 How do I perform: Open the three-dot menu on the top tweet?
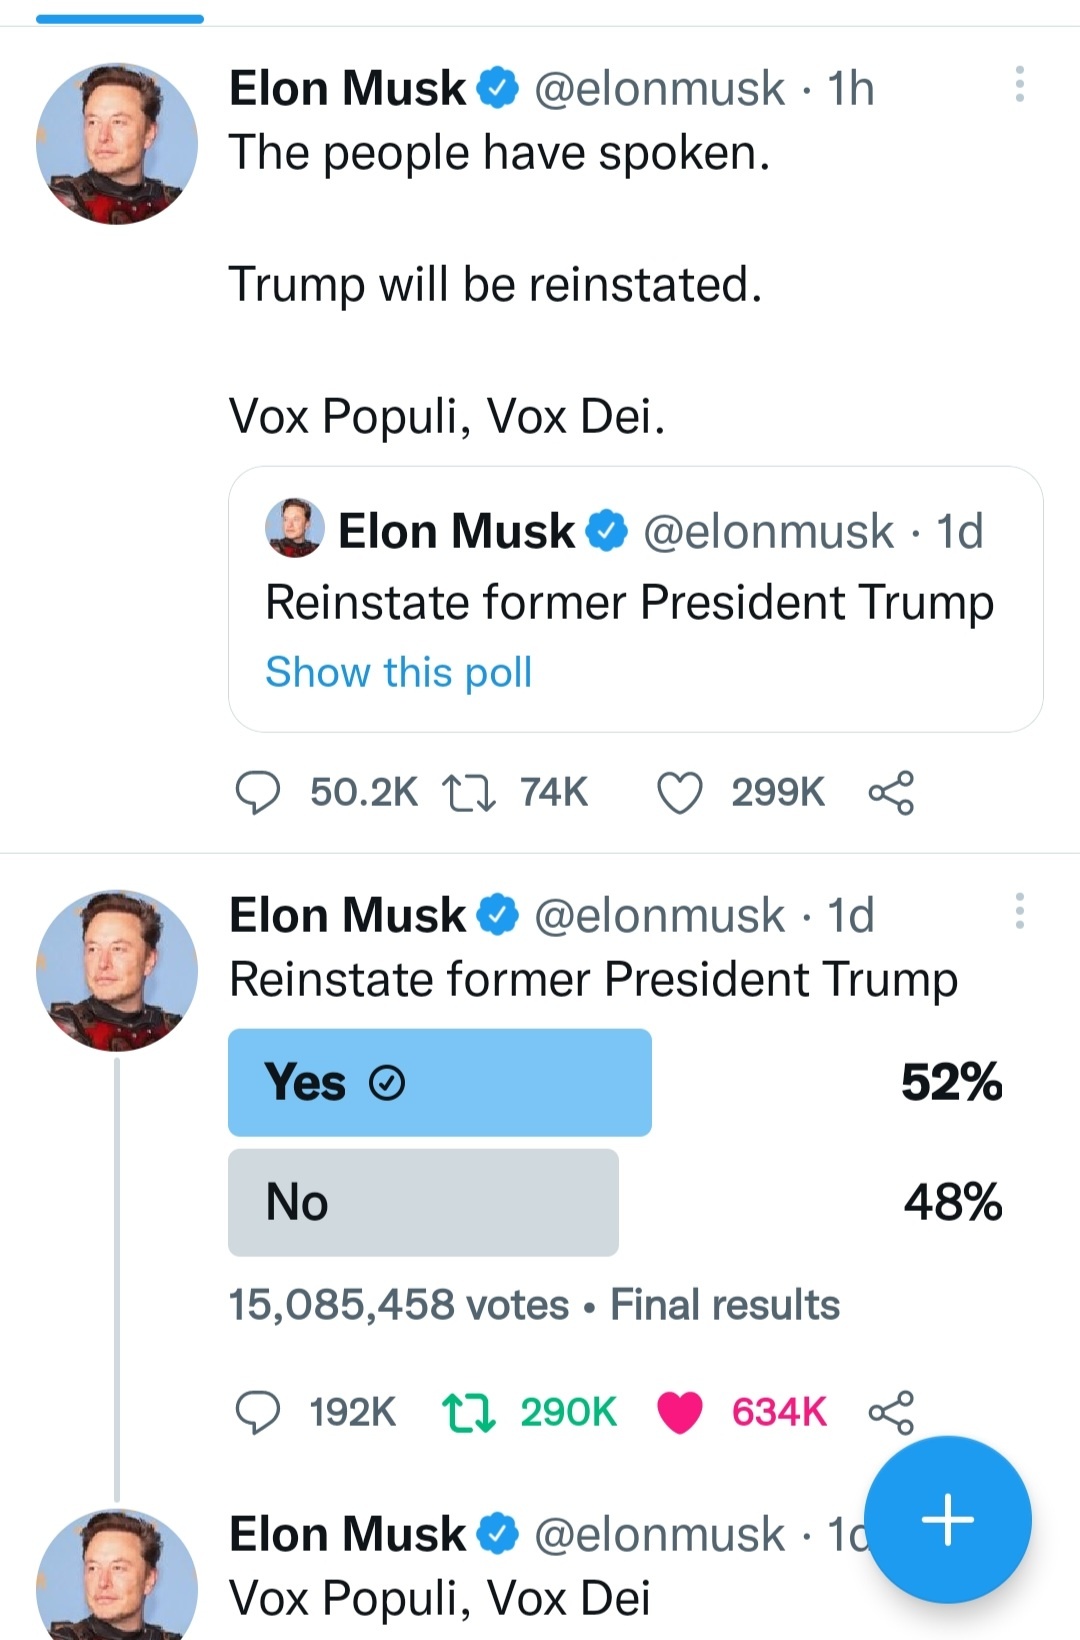(x=1019, y=85)
